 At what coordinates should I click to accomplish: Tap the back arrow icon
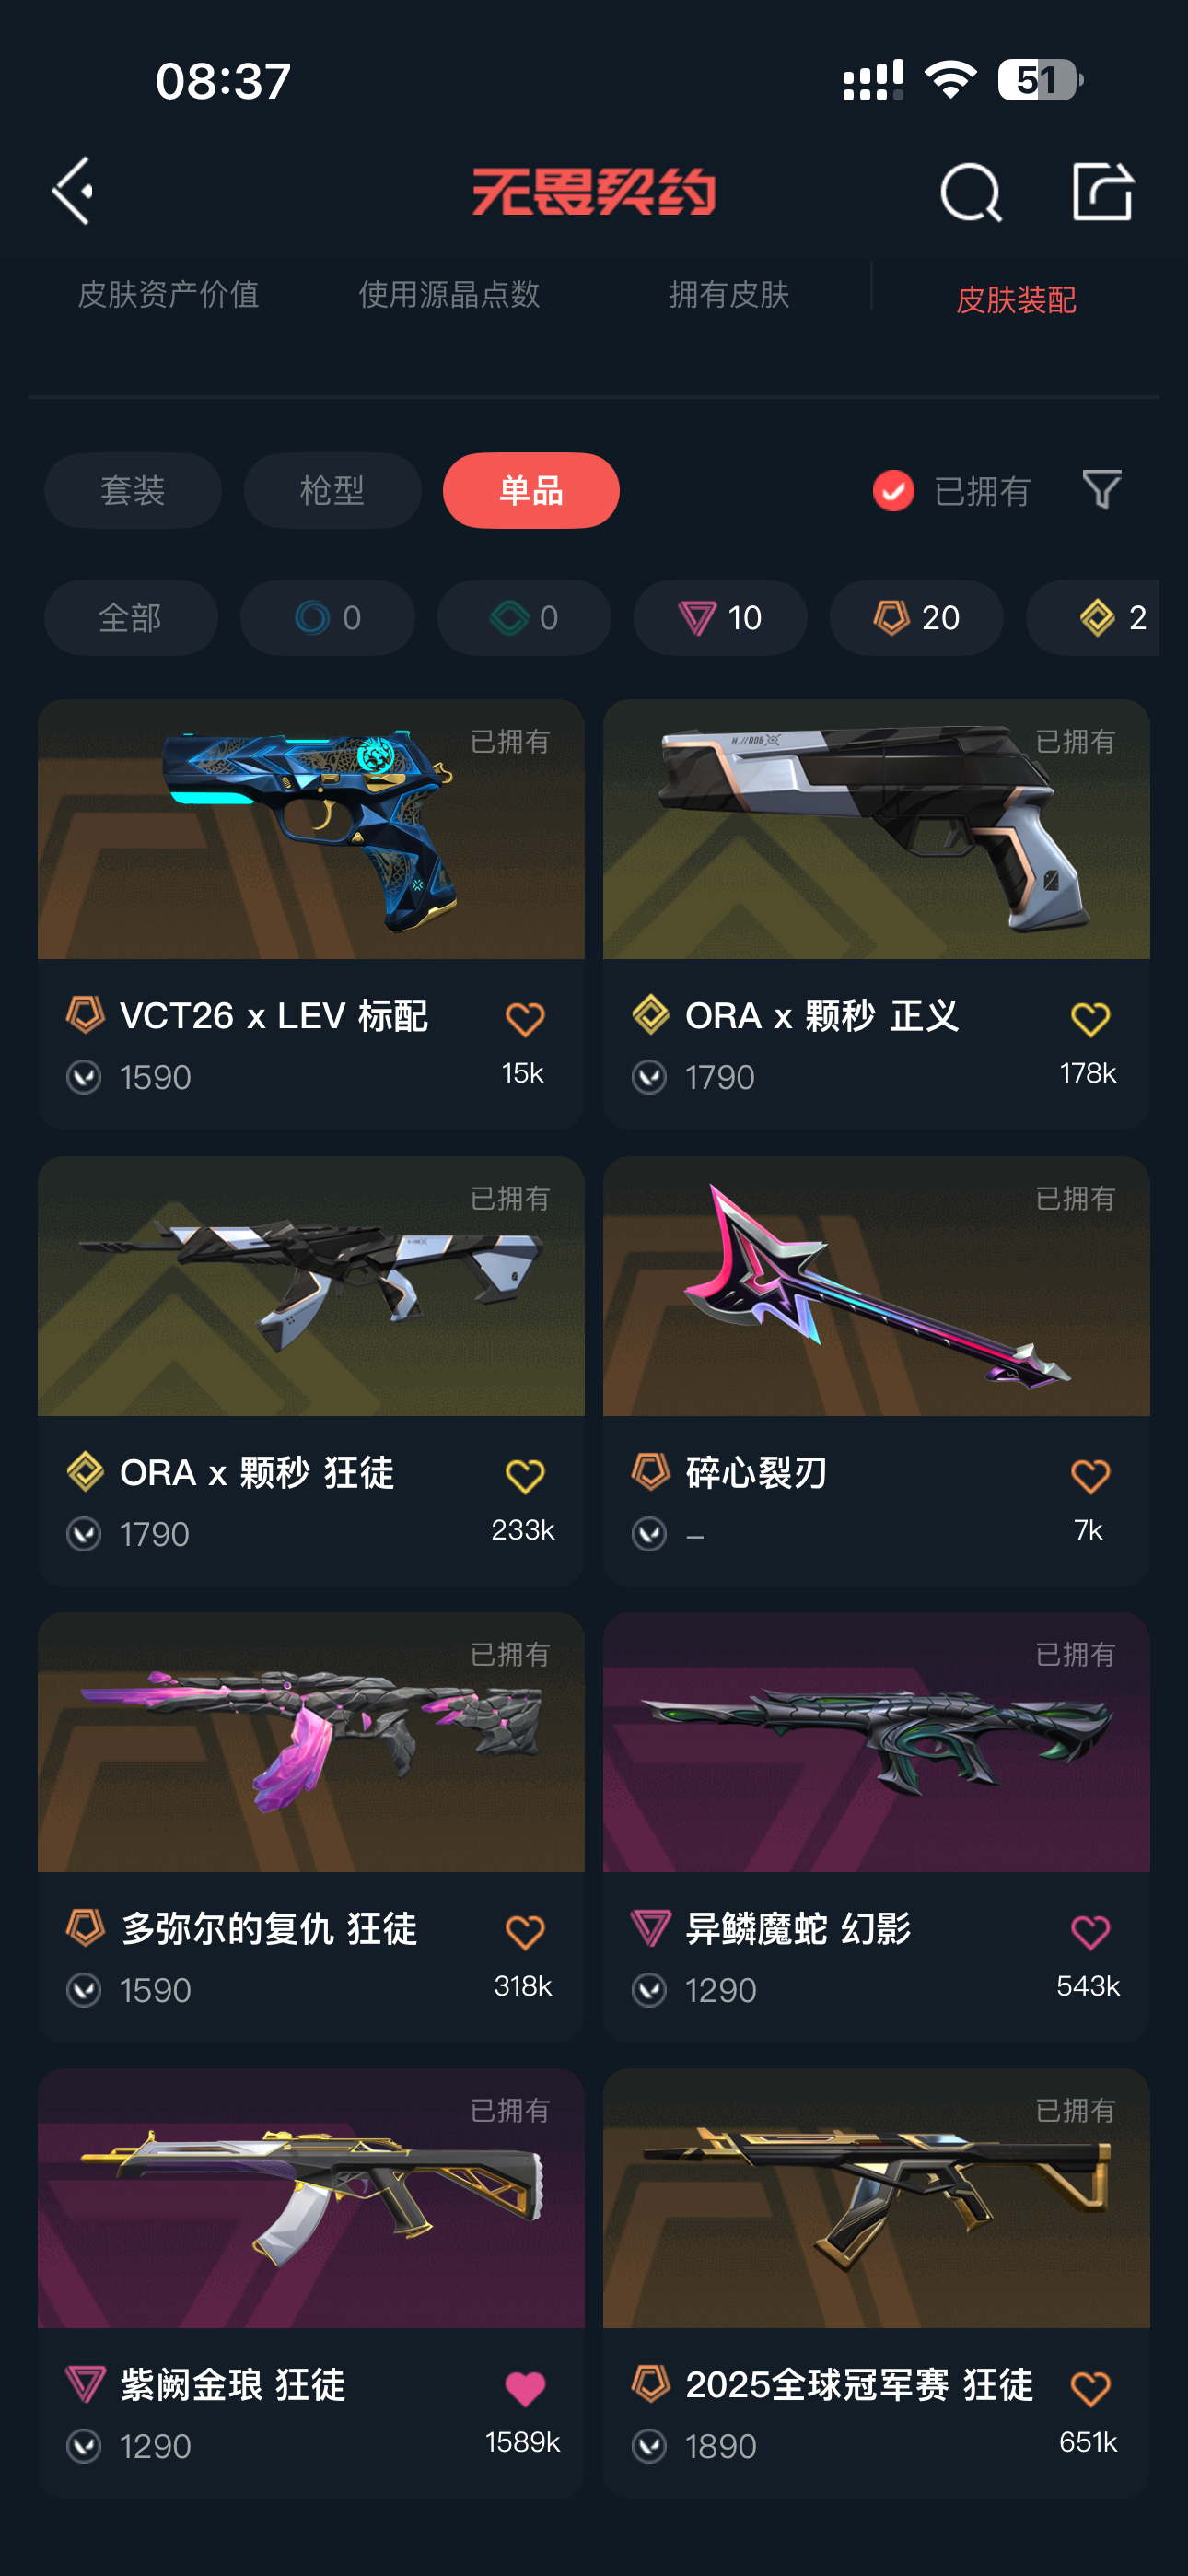click(74, 190)
